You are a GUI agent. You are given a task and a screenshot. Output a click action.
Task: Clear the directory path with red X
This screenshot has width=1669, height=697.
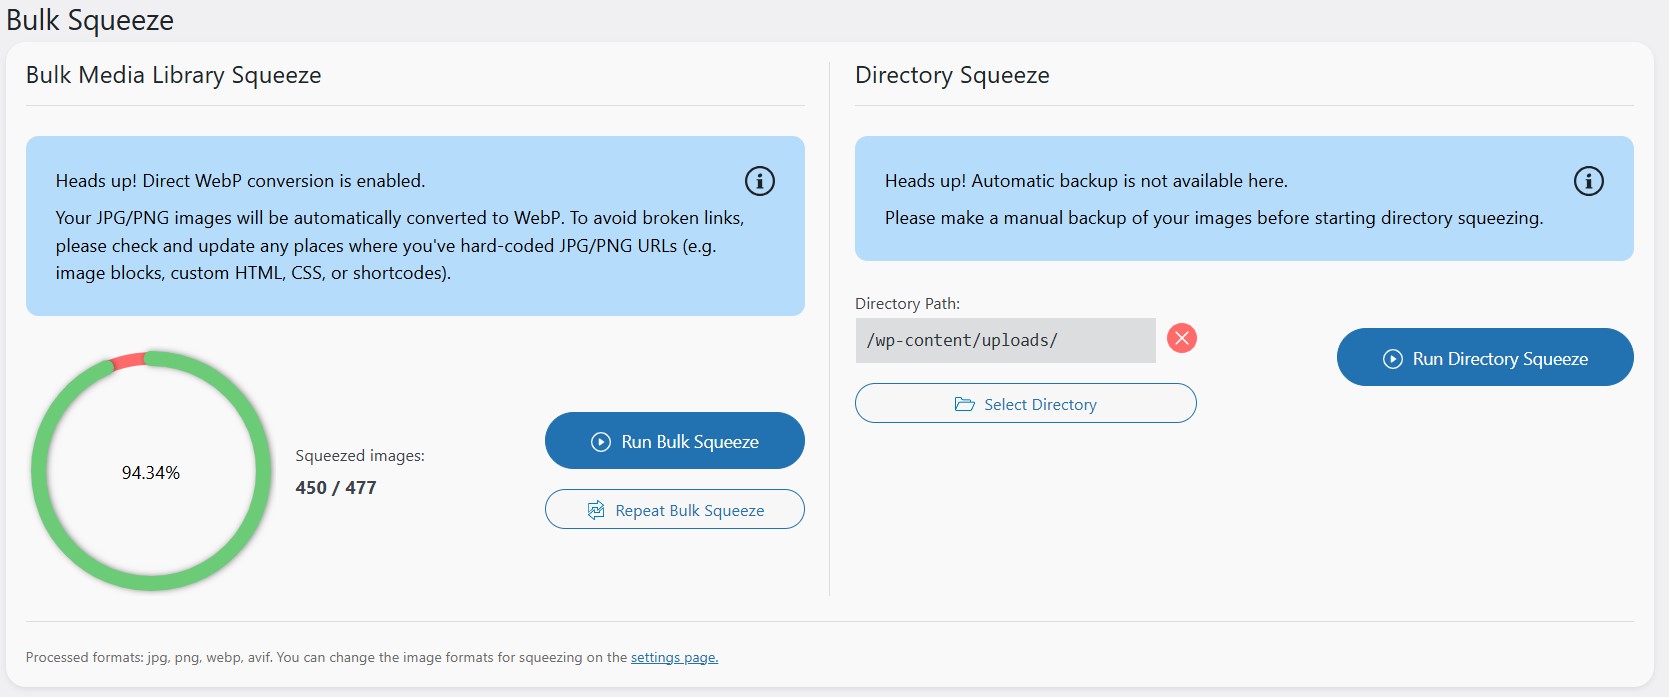[1182, 338]
